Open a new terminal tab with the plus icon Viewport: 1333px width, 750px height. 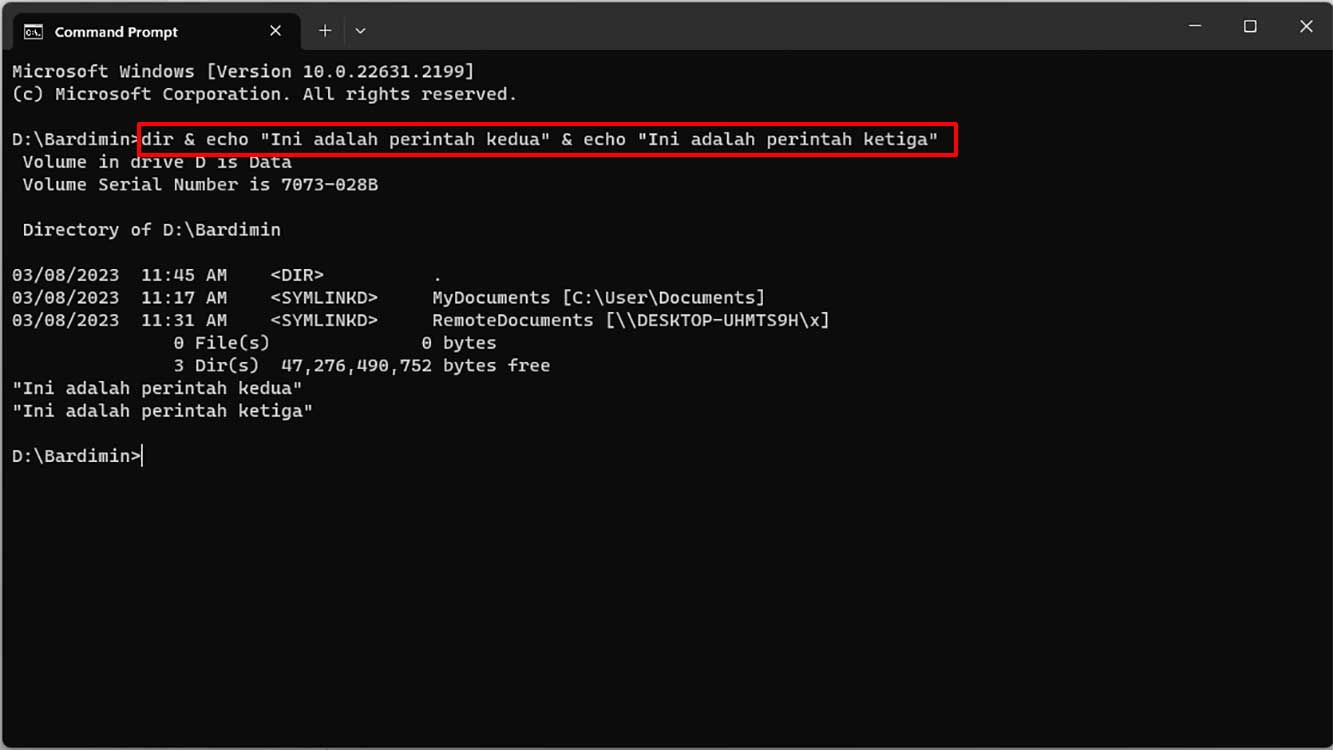tap(324, 31)
